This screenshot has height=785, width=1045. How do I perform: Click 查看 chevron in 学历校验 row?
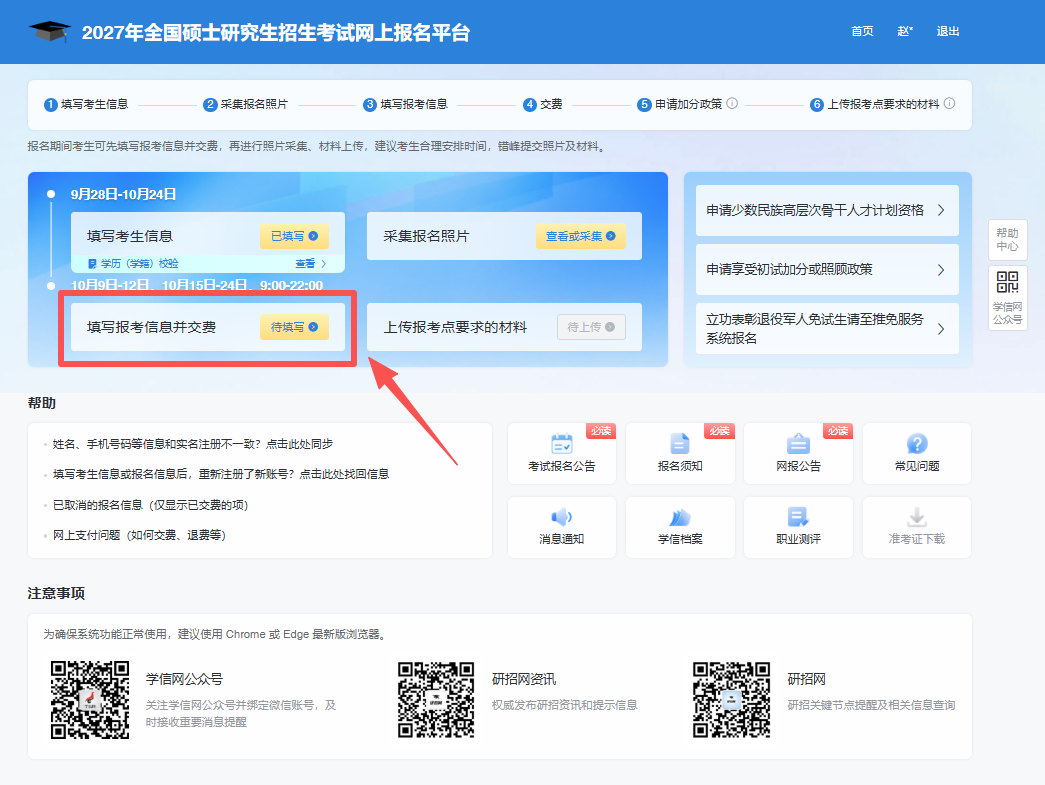[324, 264]
